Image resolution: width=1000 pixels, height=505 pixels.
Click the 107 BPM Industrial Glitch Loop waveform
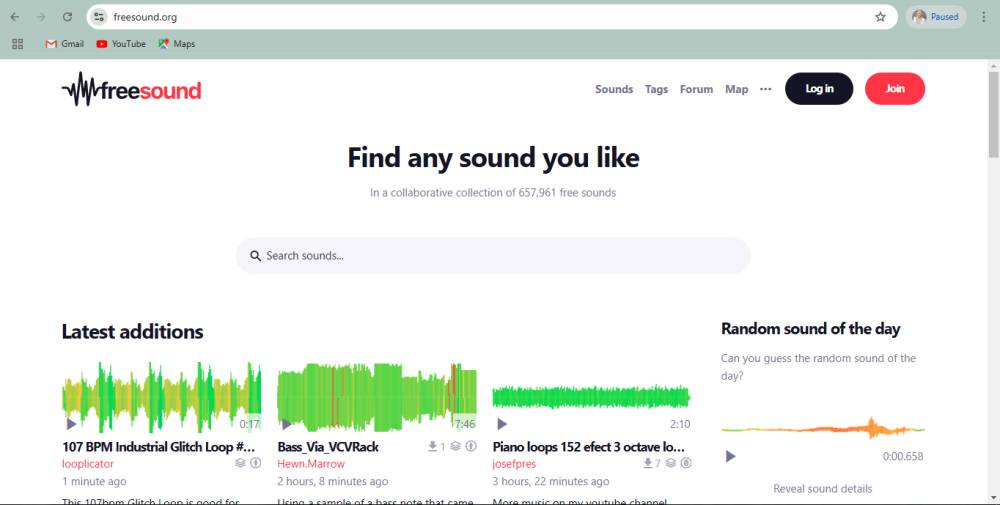(161, 397)
